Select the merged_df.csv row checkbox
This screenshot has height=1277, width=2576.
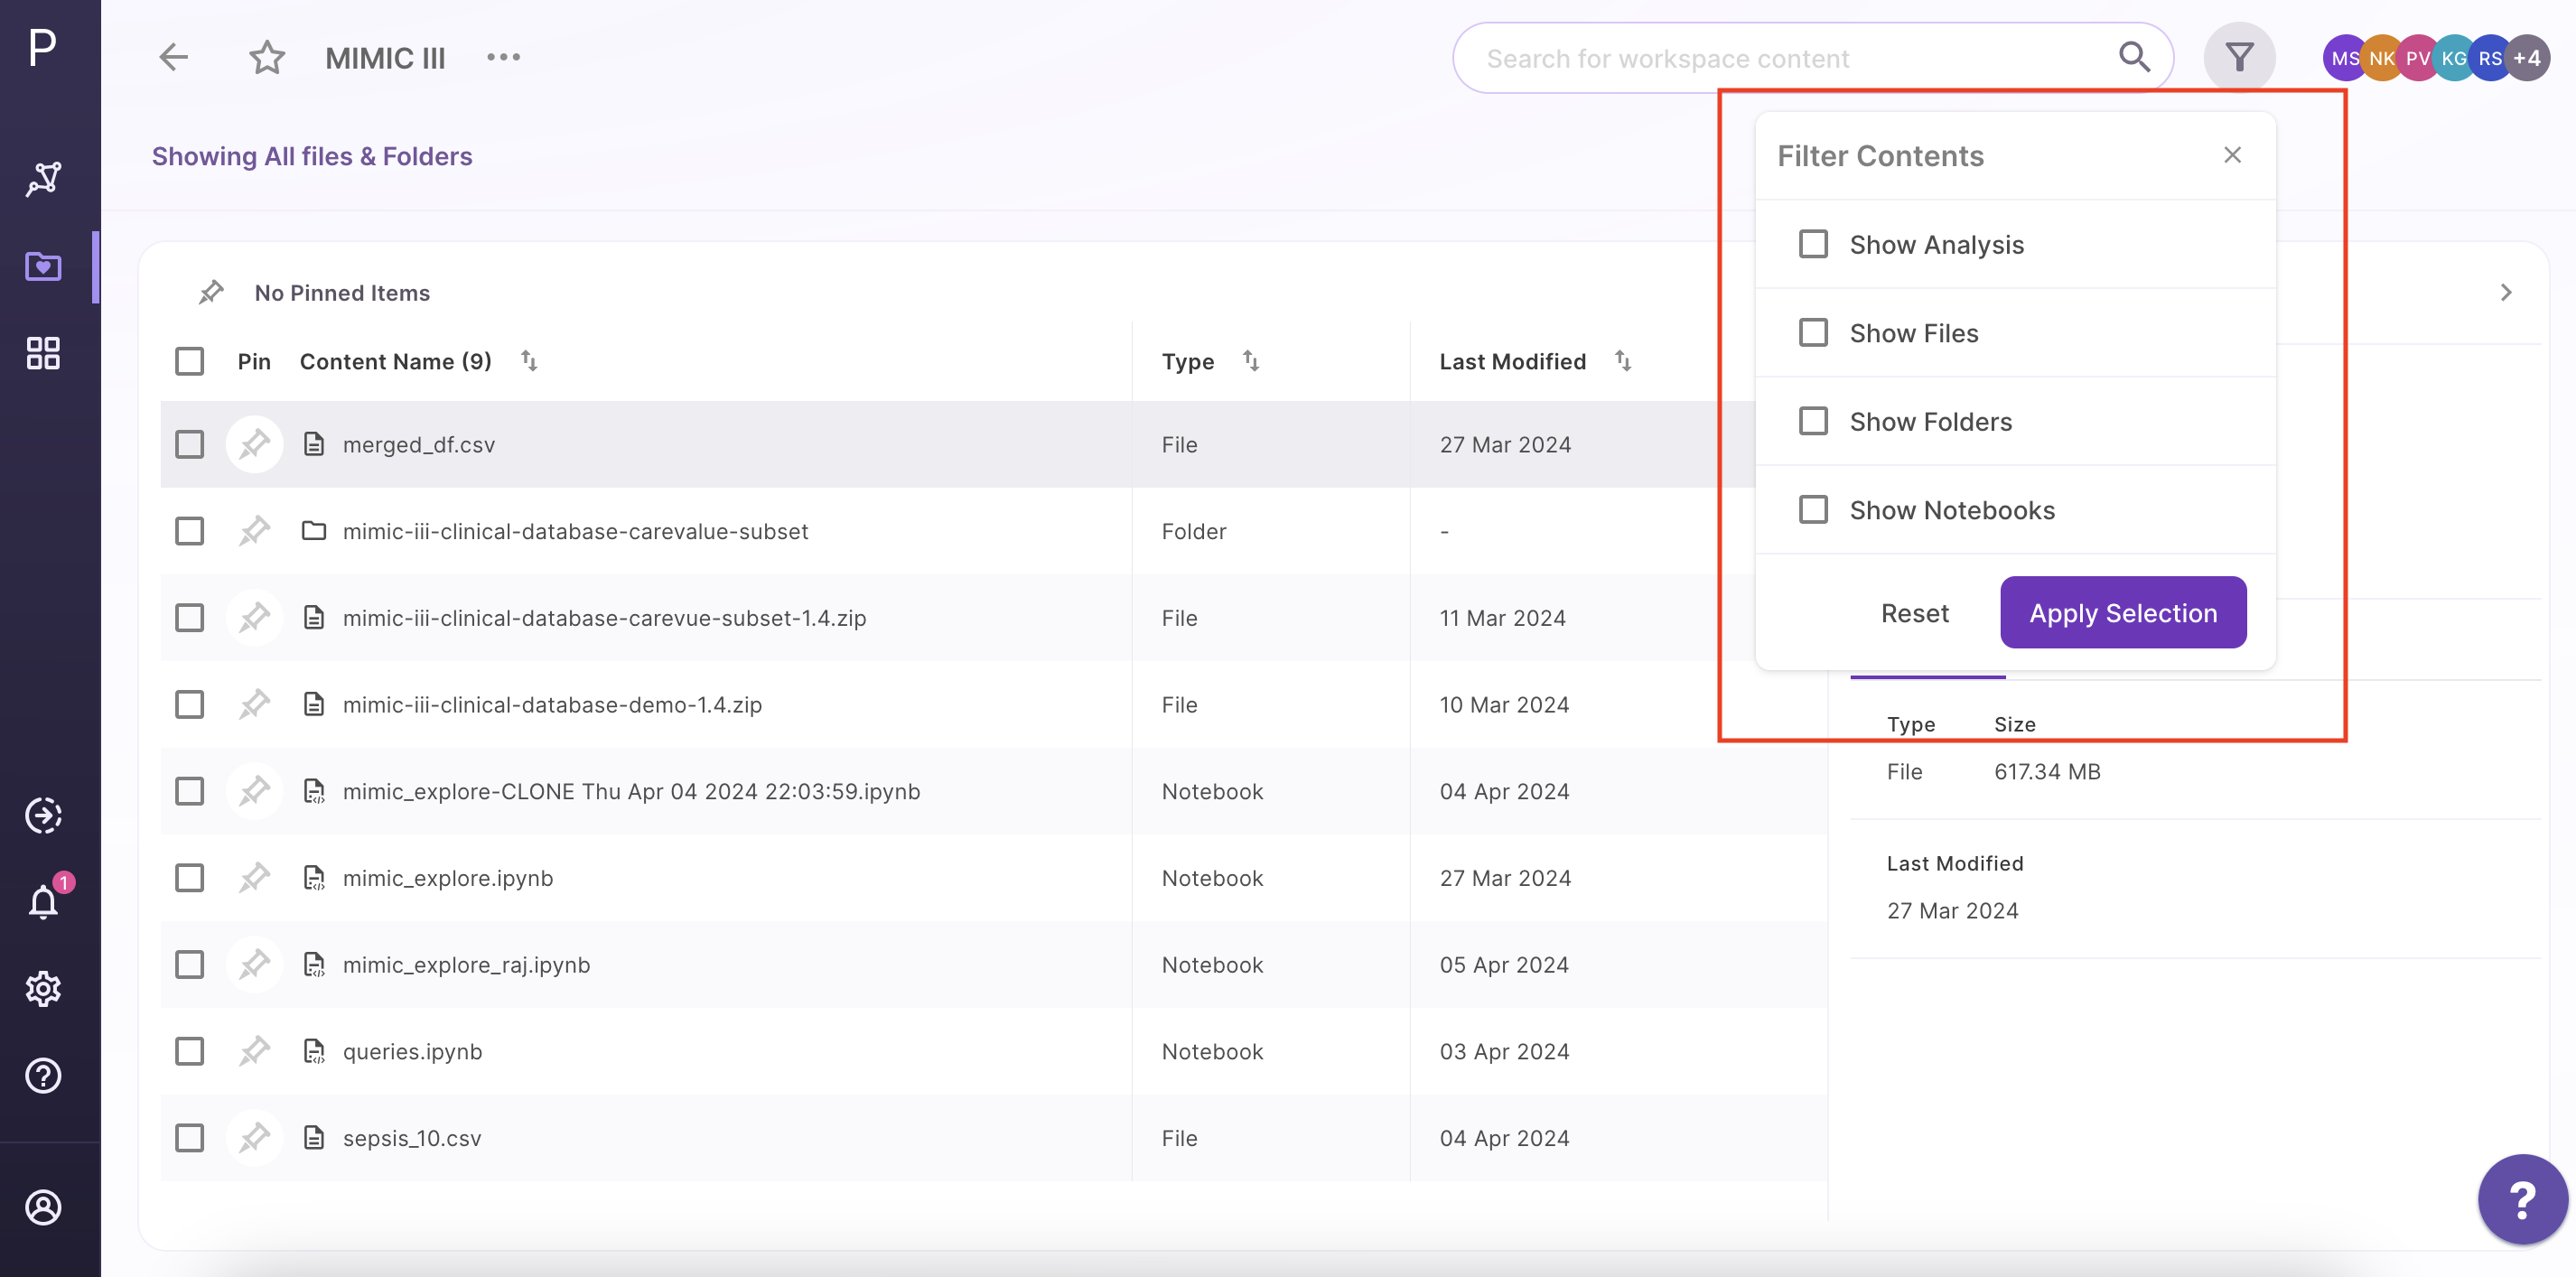coord(189,444)
